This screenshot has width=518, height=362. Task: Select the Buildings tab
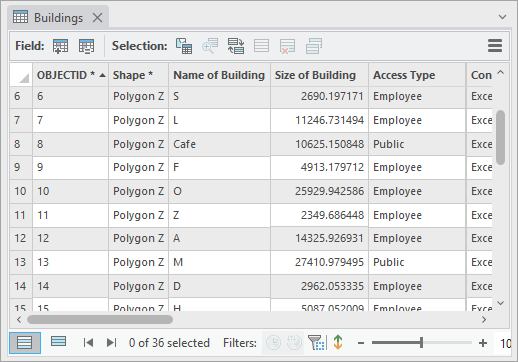pos(59,18)
